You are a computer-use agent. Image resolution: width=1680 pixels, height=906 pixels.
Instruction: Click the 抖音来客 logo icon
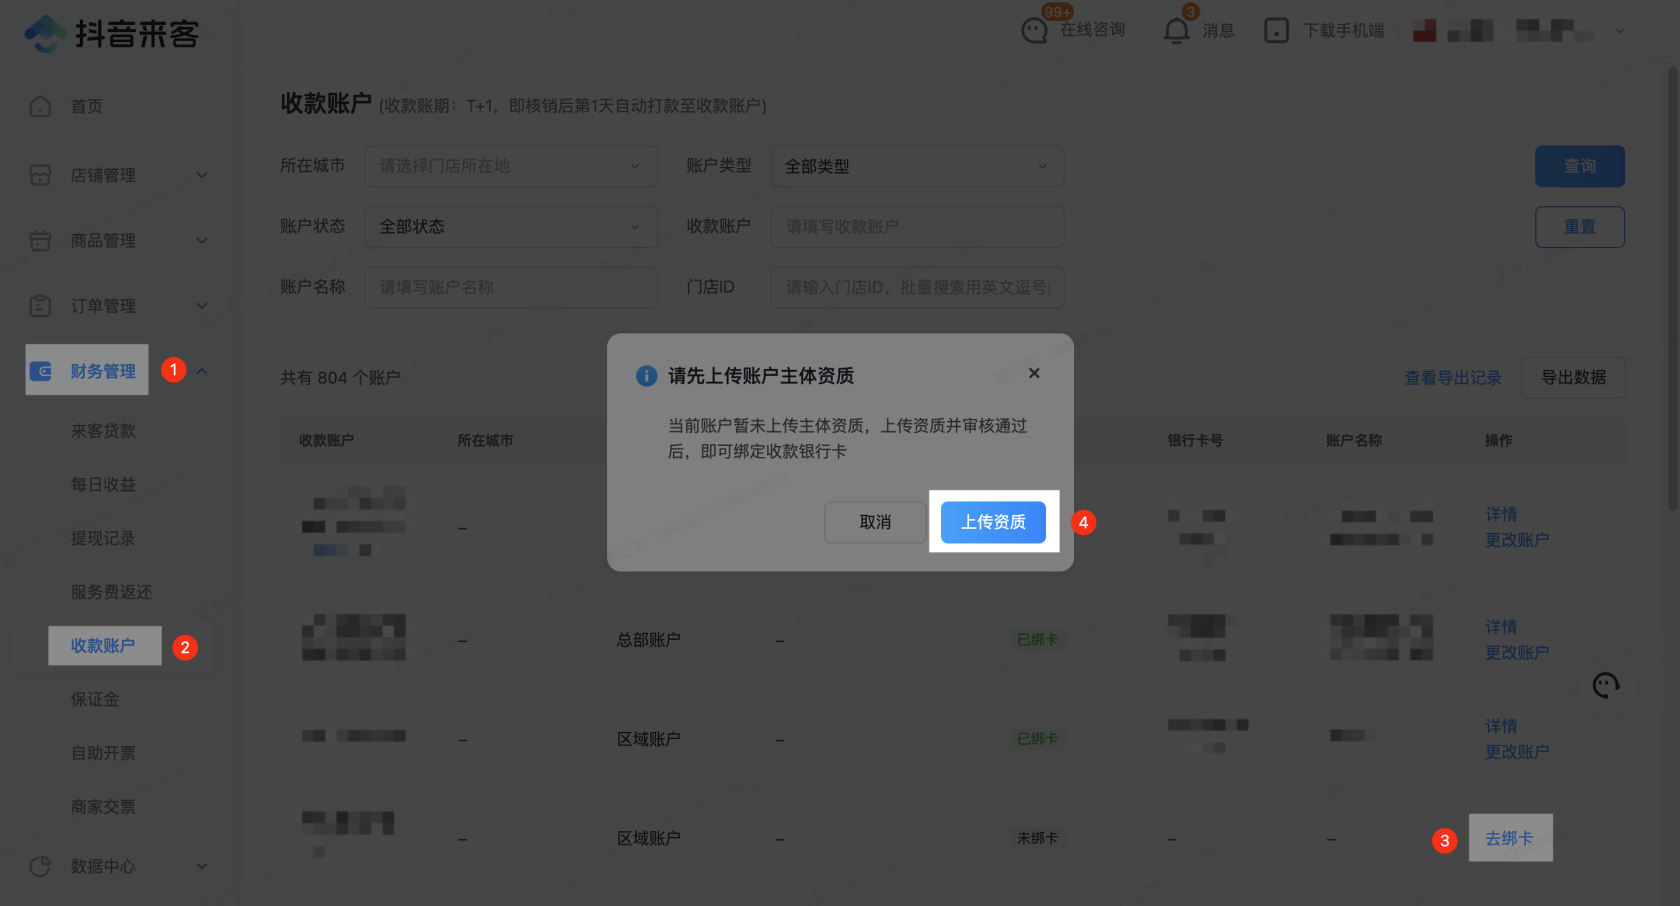click(x=45, y=34)
